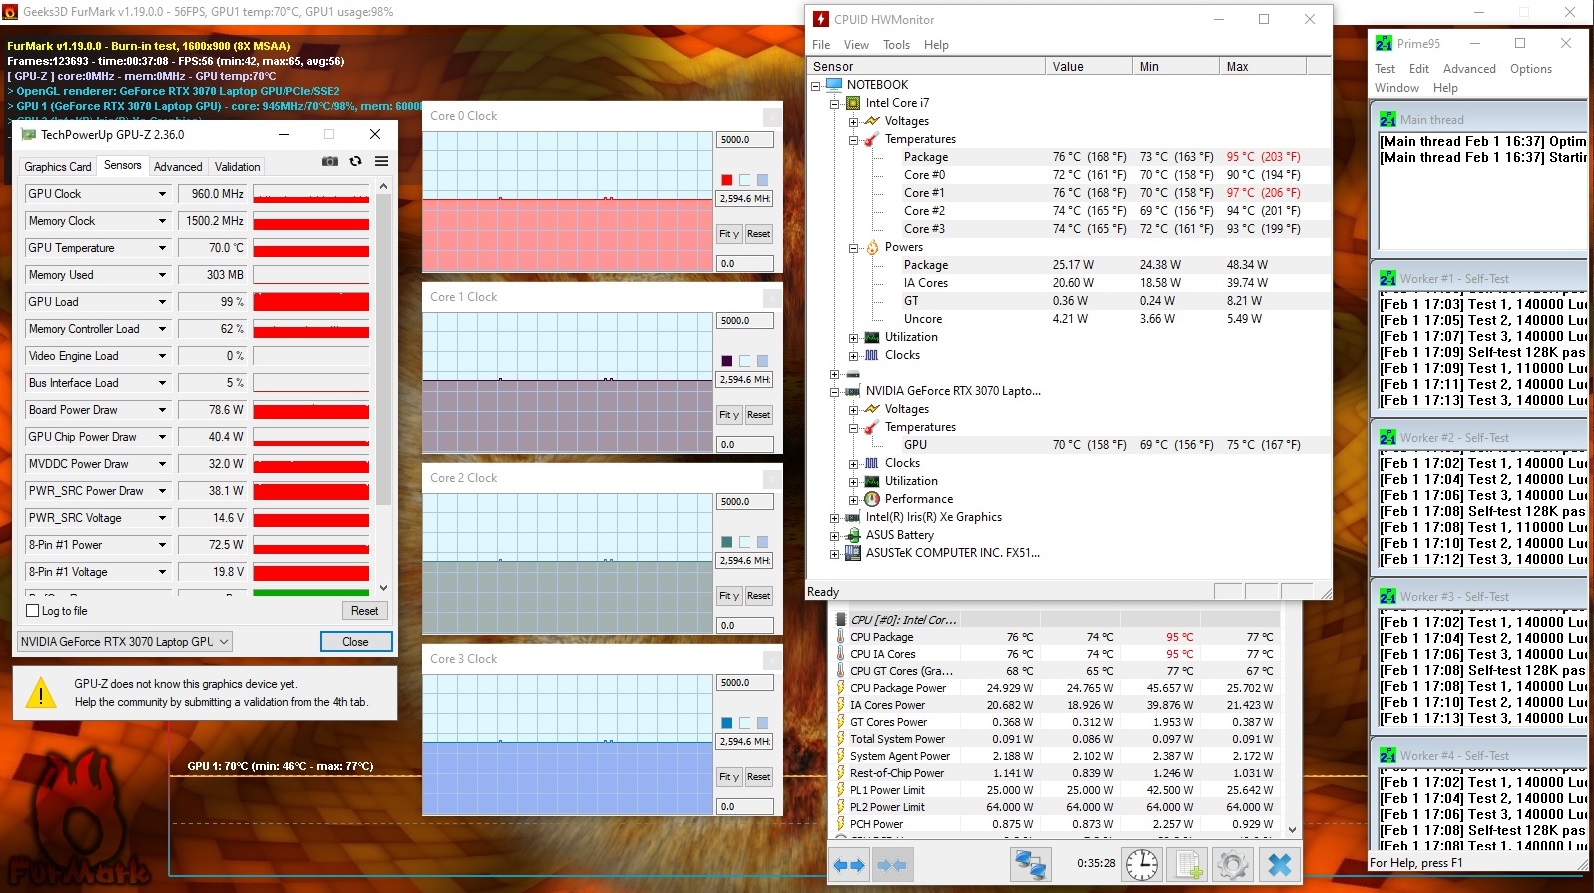The height and width of the screenshot is (893, 1594).
Task: Click the GPU-Z warning triangle icon
Action: coord(41,693)
